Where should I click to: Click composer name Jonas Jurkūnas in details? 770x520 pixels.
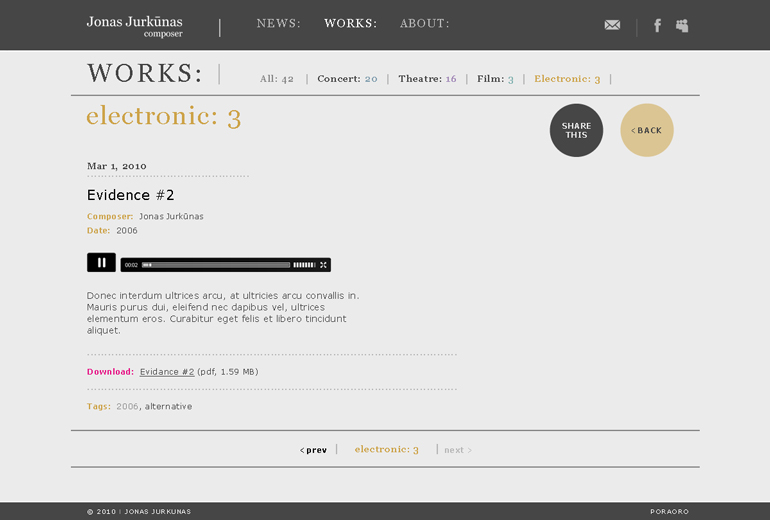[171, 216]
